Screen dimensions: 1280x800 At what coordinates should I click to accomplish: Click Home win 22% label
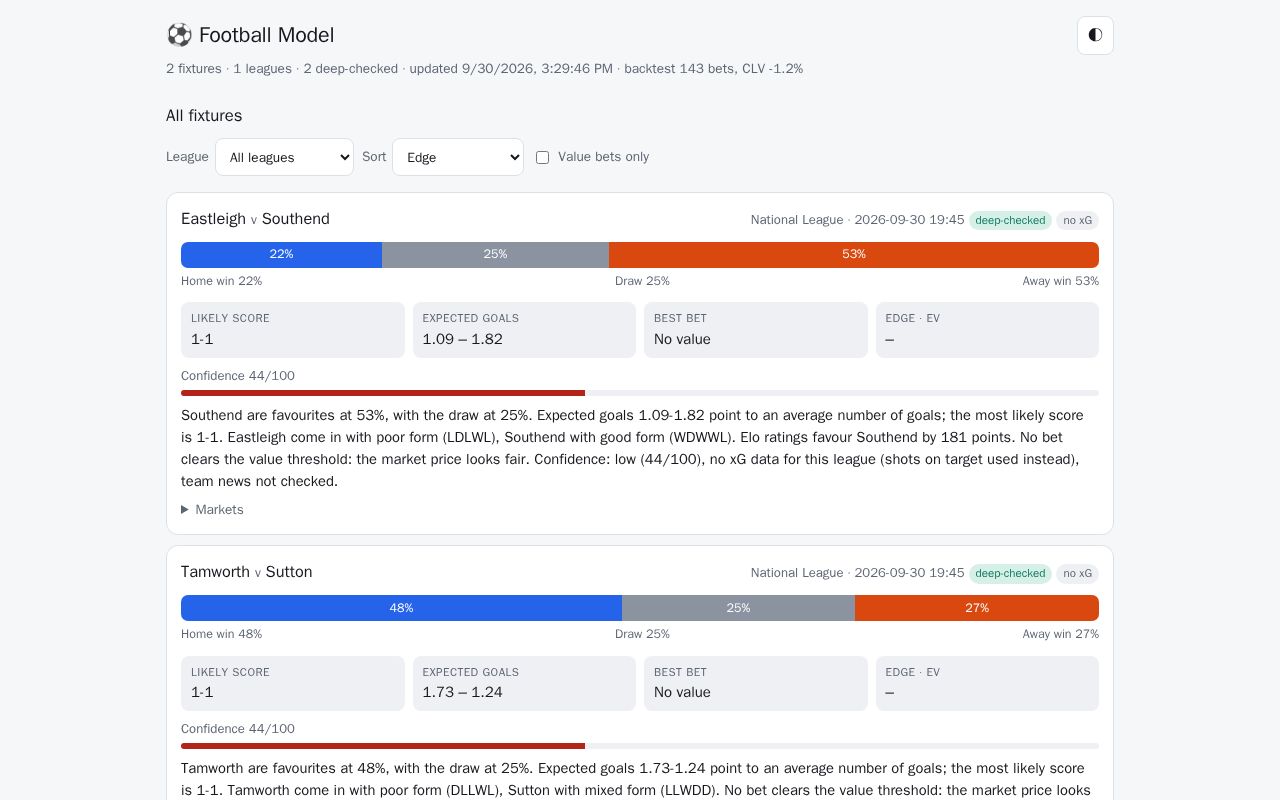(x=221, y=281)
